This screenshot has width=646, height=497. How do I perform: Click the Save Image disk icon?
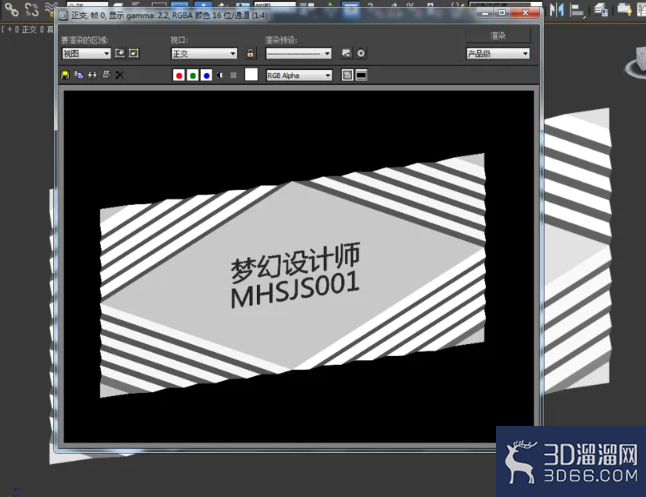[x=65, y=75]
